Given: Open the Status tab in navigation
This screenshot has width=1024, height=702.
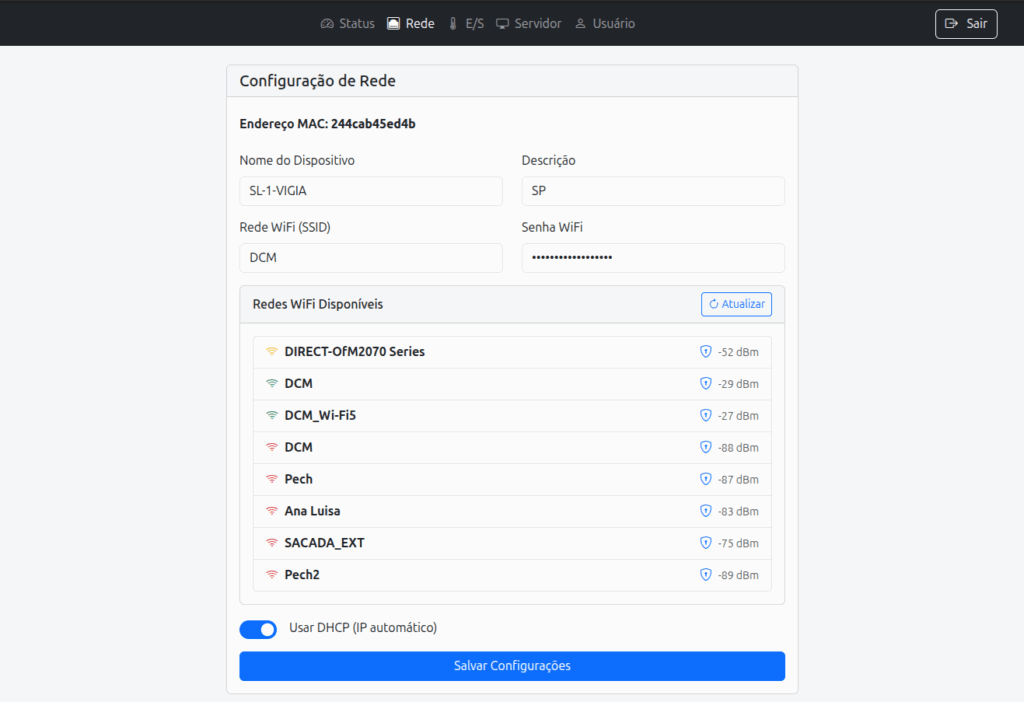Looking at the screenshot, I should point(347,23).
